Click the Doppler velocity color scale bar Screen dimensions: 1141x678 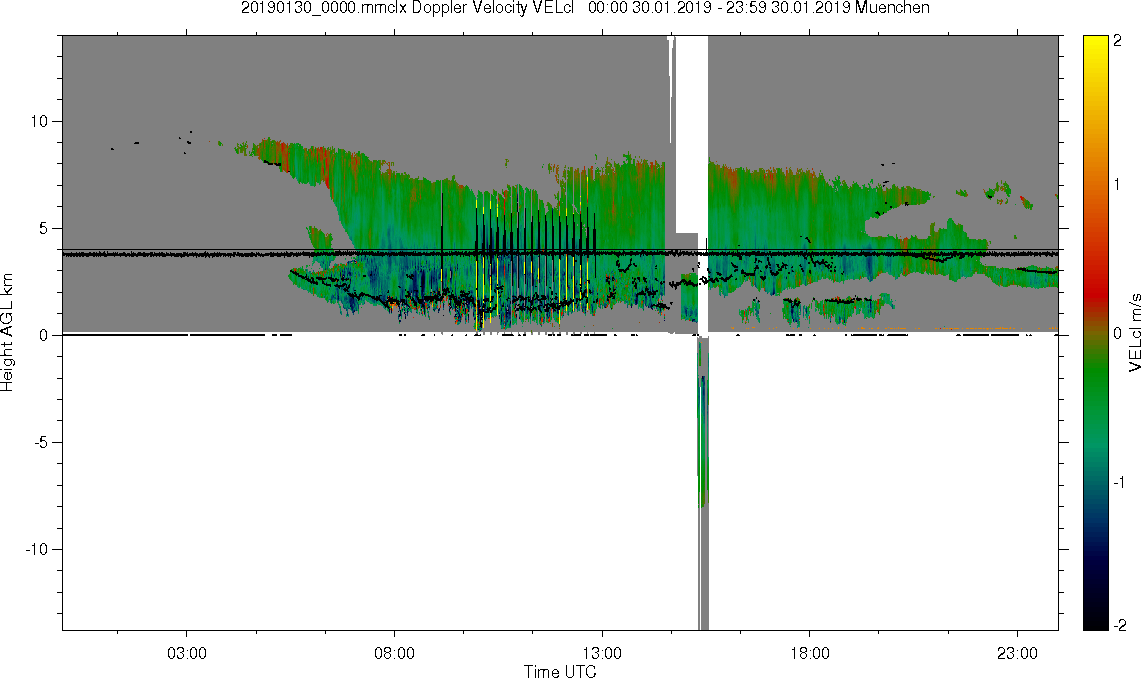(1095, 332)
